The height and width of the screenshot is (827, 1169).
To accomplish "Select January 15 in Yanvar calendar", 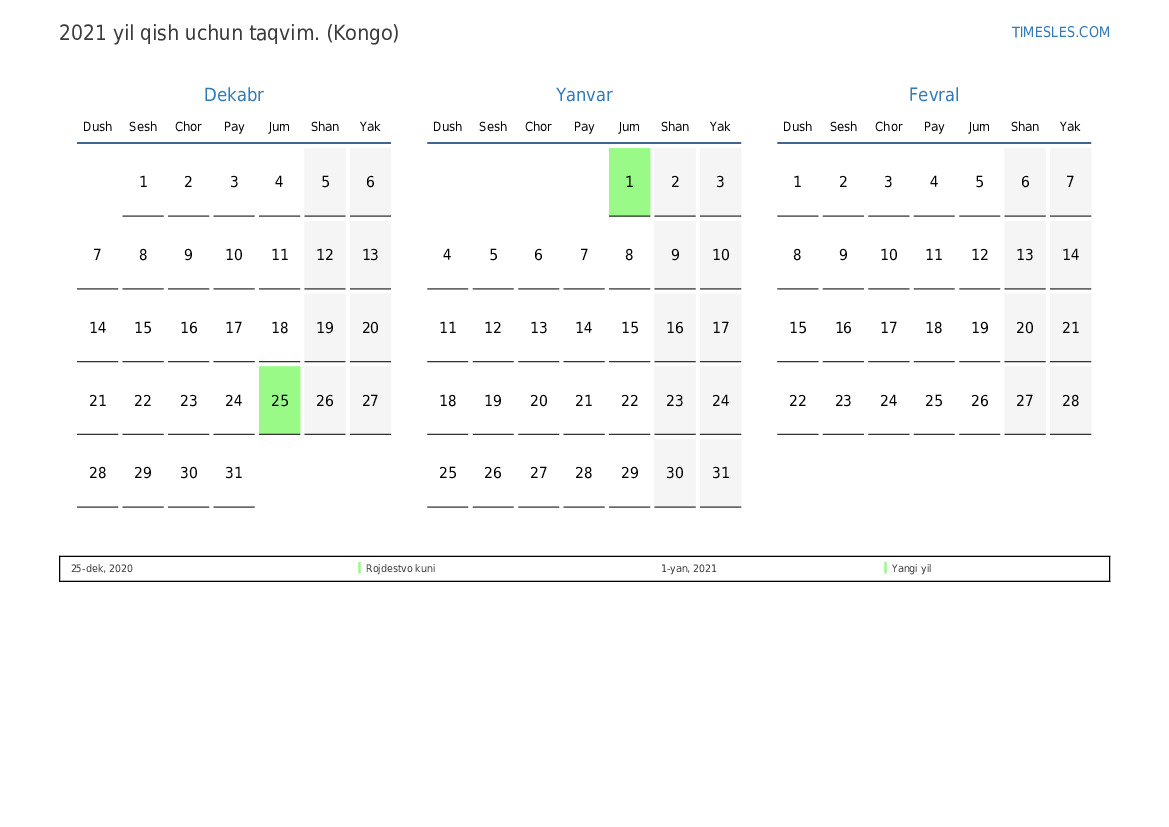I will pos(629,328).
